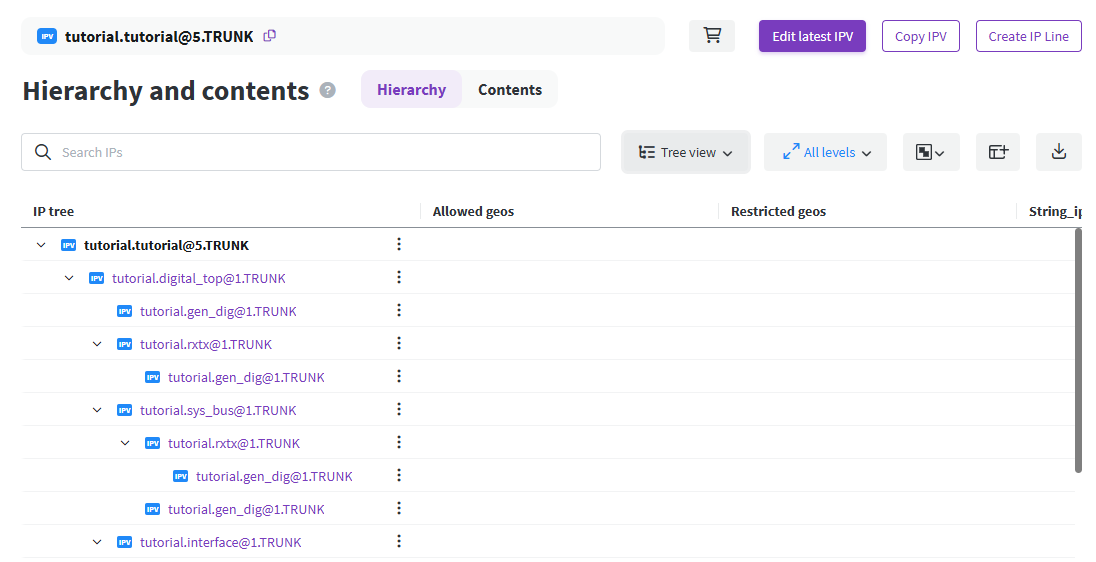Click the download icon button
The width and height of the screenshot is (1096, 562).
coord(1058,152)
